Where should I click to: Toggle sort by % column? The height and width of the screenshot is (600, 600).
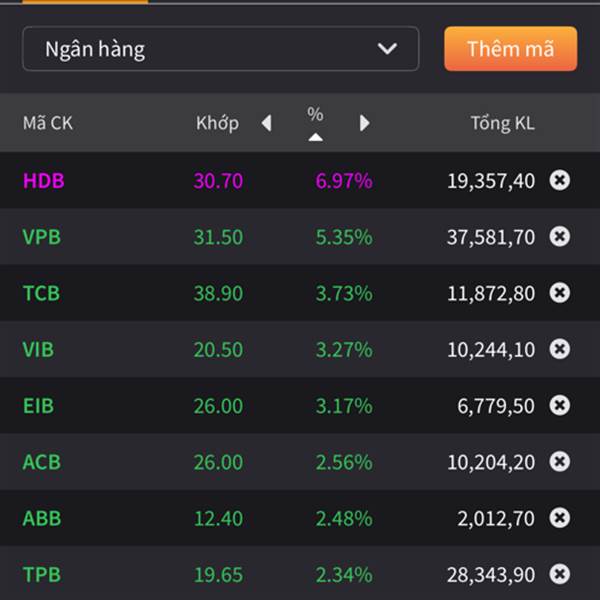pos(315,123)
